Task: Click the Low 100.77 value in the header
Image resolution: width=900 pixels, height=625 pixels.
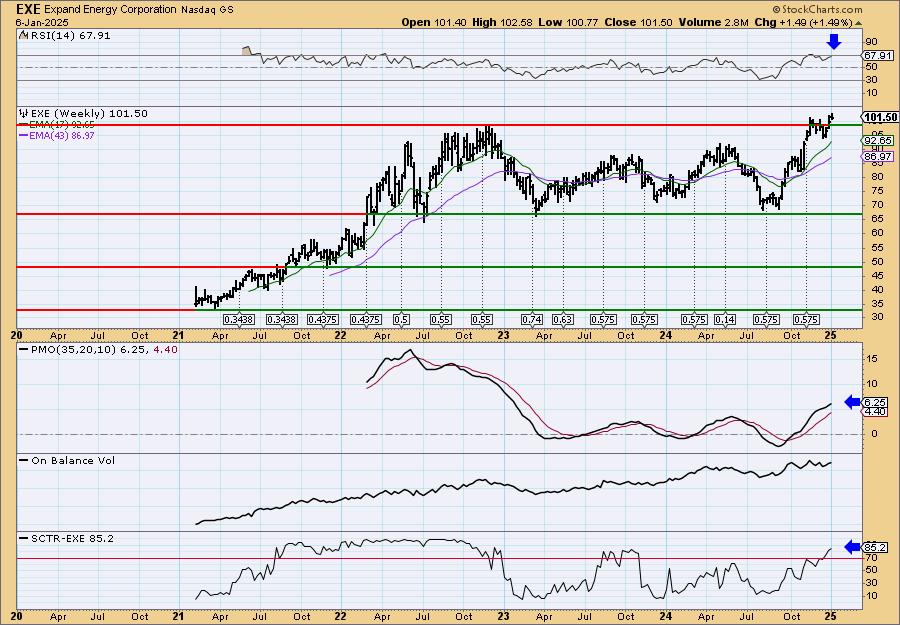Action: [x=568, y=22]
